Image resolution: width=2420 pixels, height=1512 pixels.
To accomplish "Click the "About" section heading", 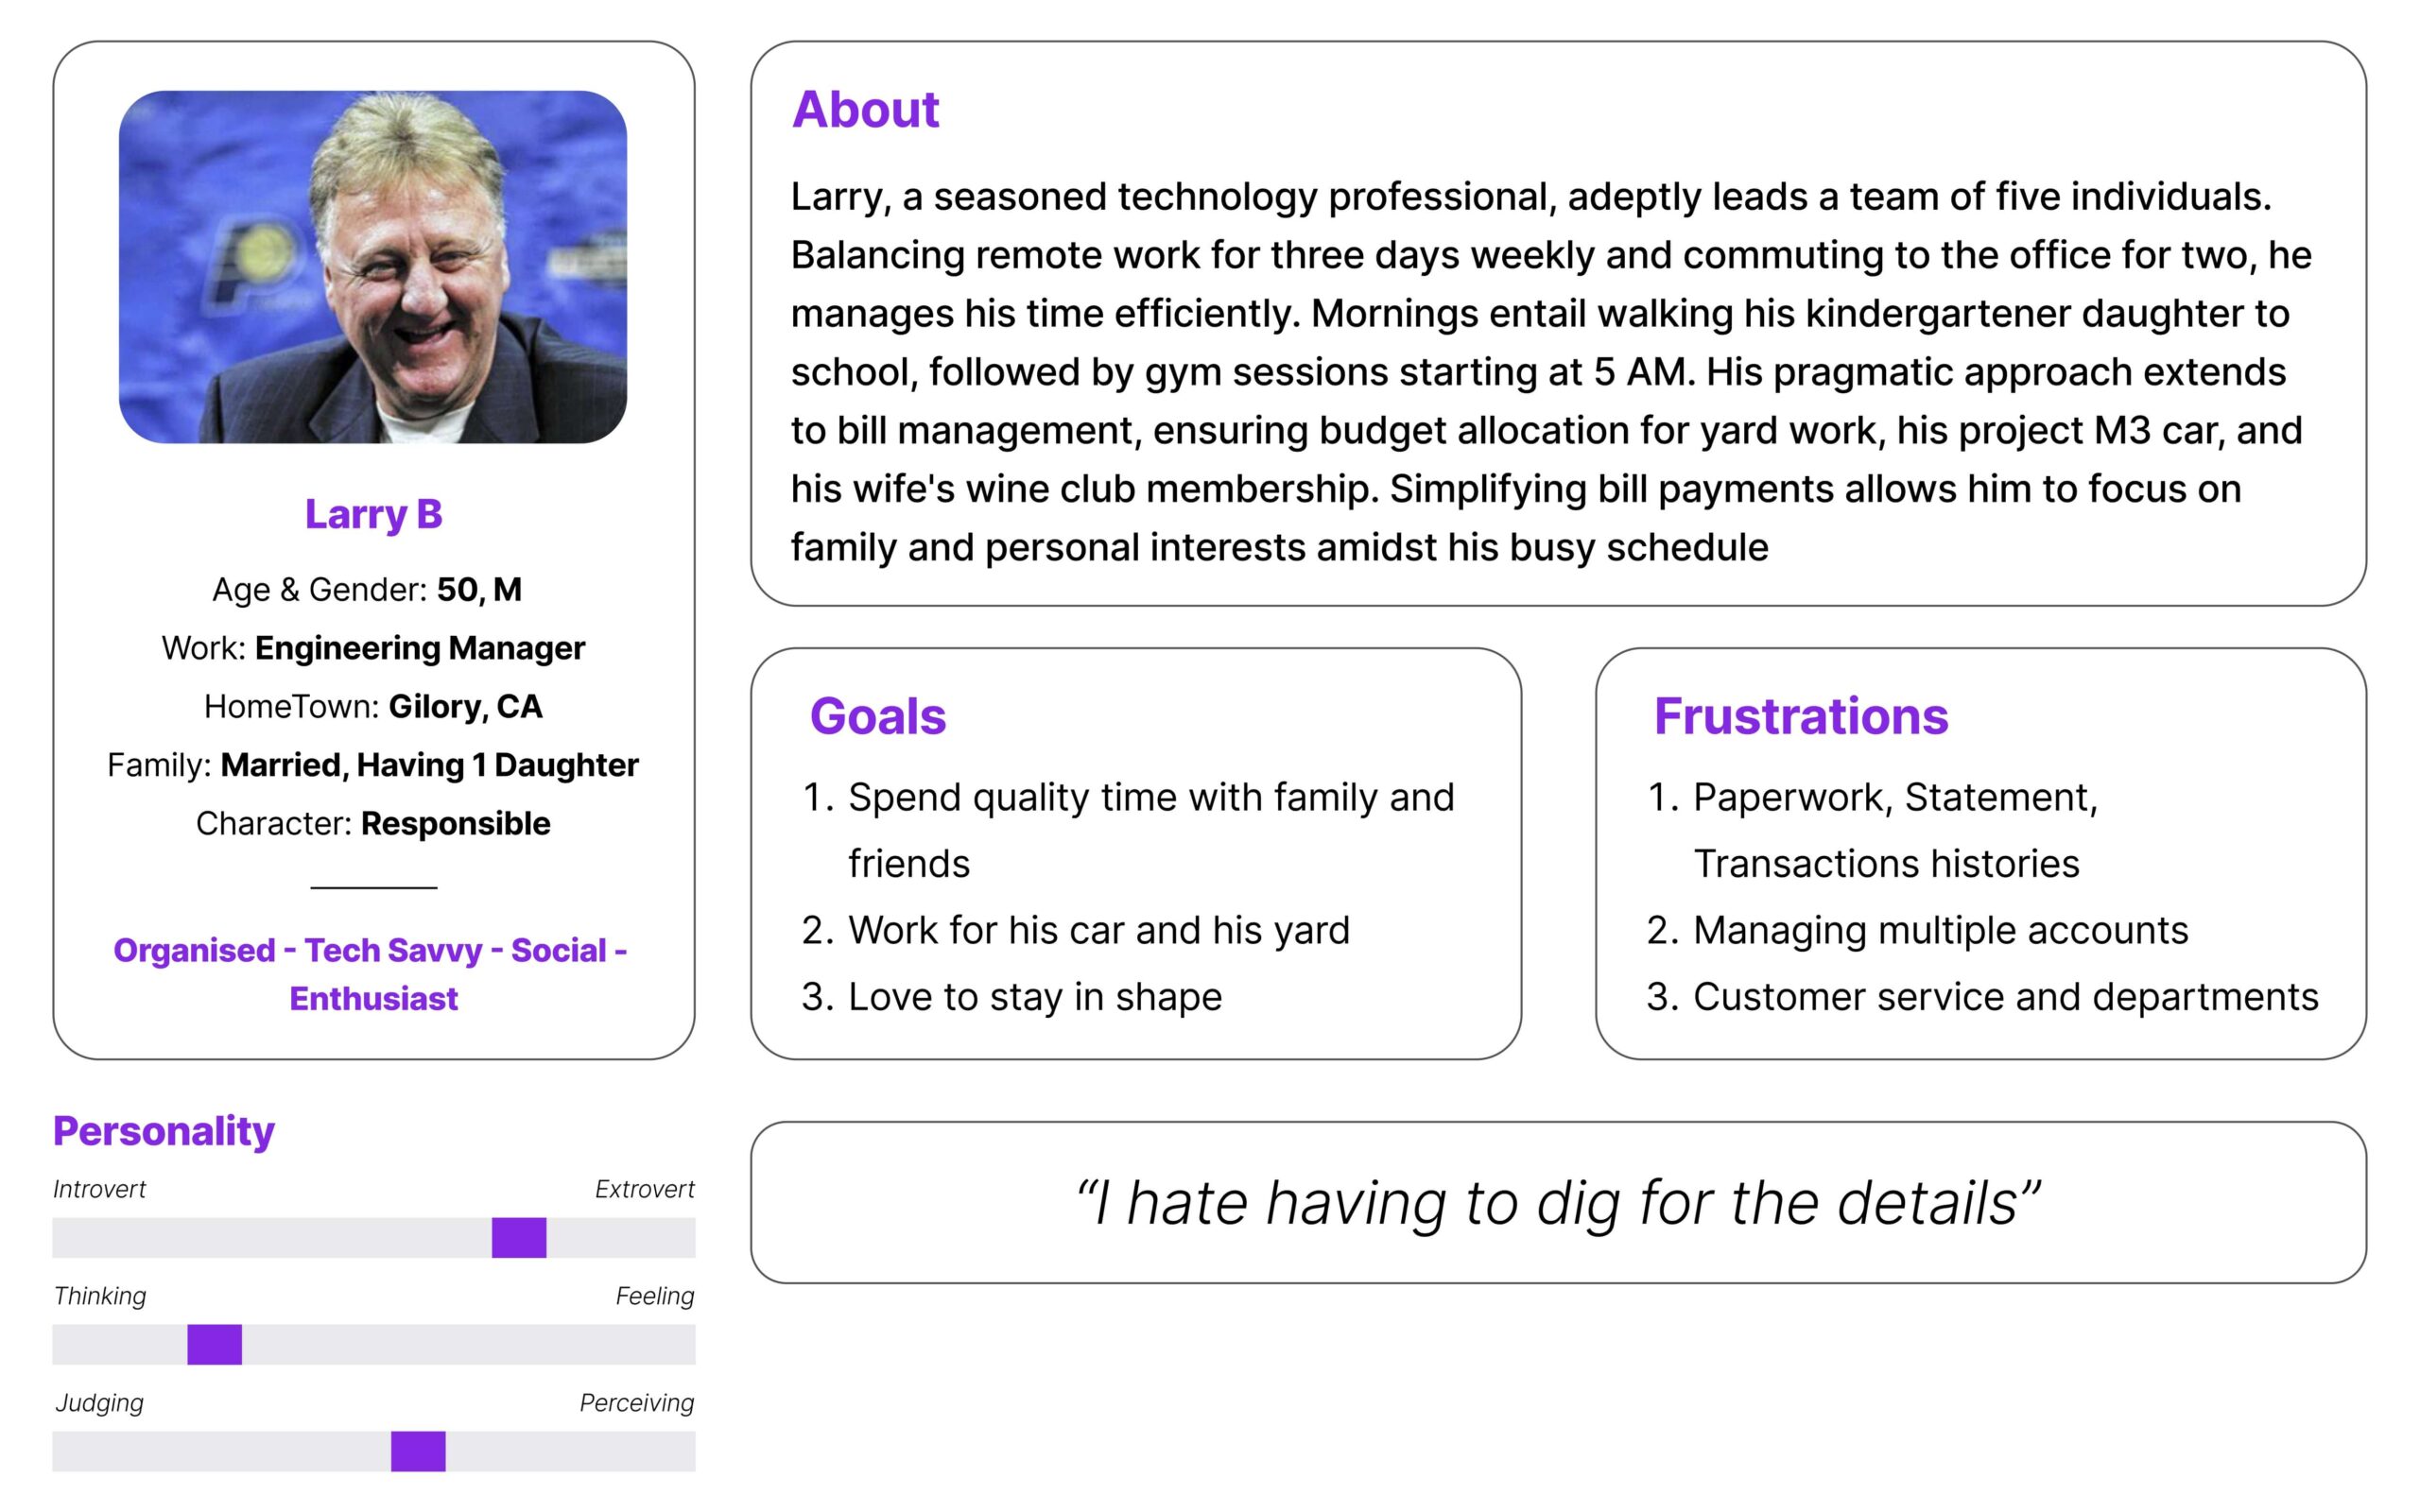I will [865, 109].
